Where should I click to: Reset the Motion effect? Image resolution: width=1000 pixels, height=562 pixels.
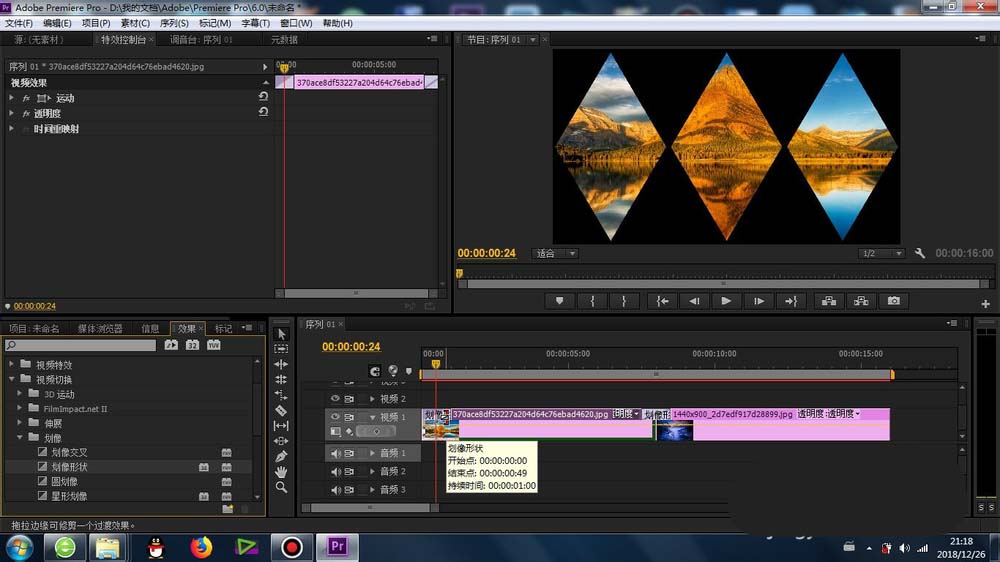click(263, 96)
